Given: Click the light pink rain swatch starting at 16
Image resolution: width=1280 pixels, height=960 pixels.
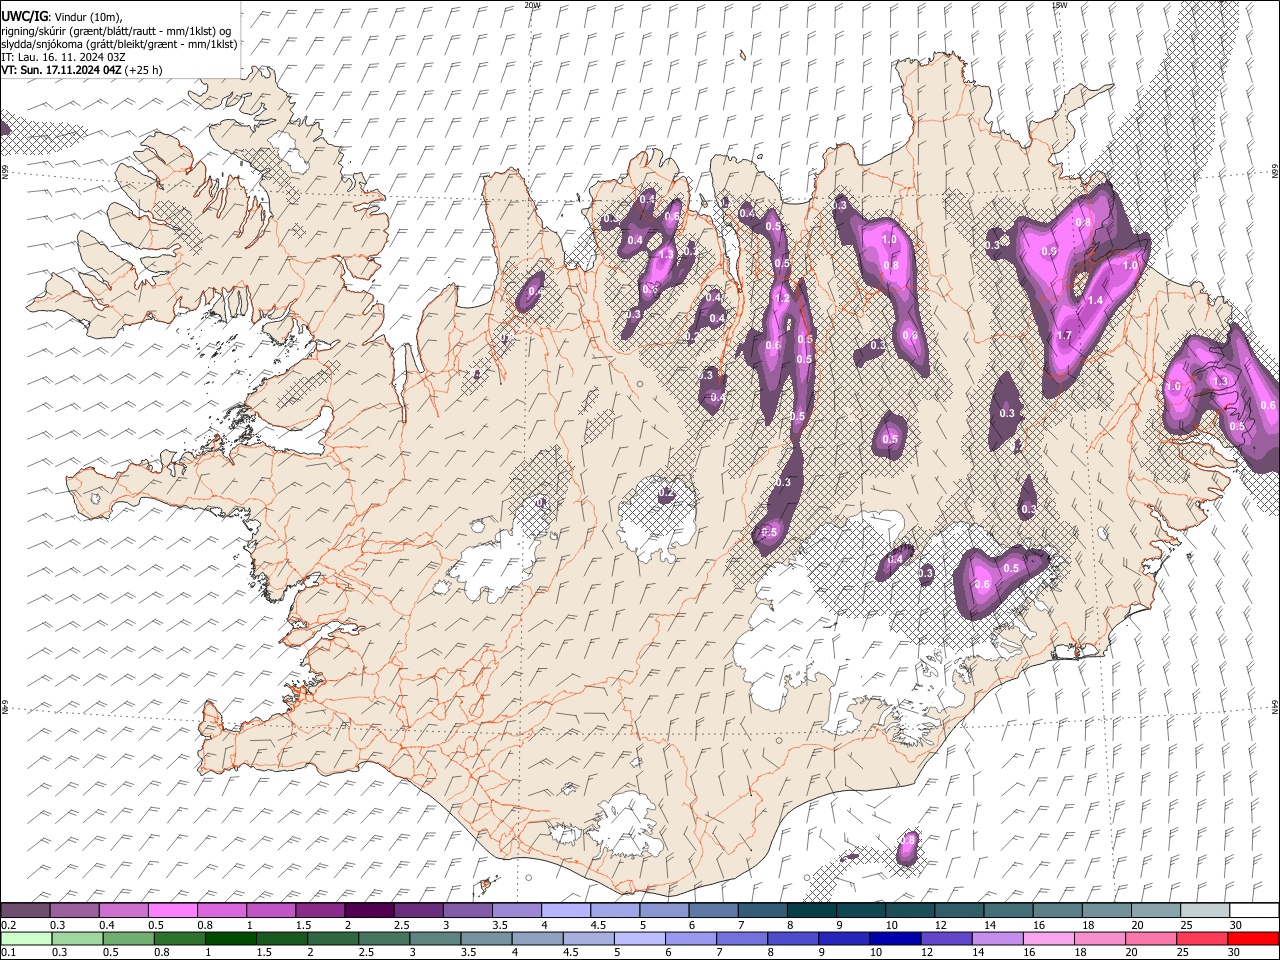Looking at the screenshot, I should click(1049, 938).
